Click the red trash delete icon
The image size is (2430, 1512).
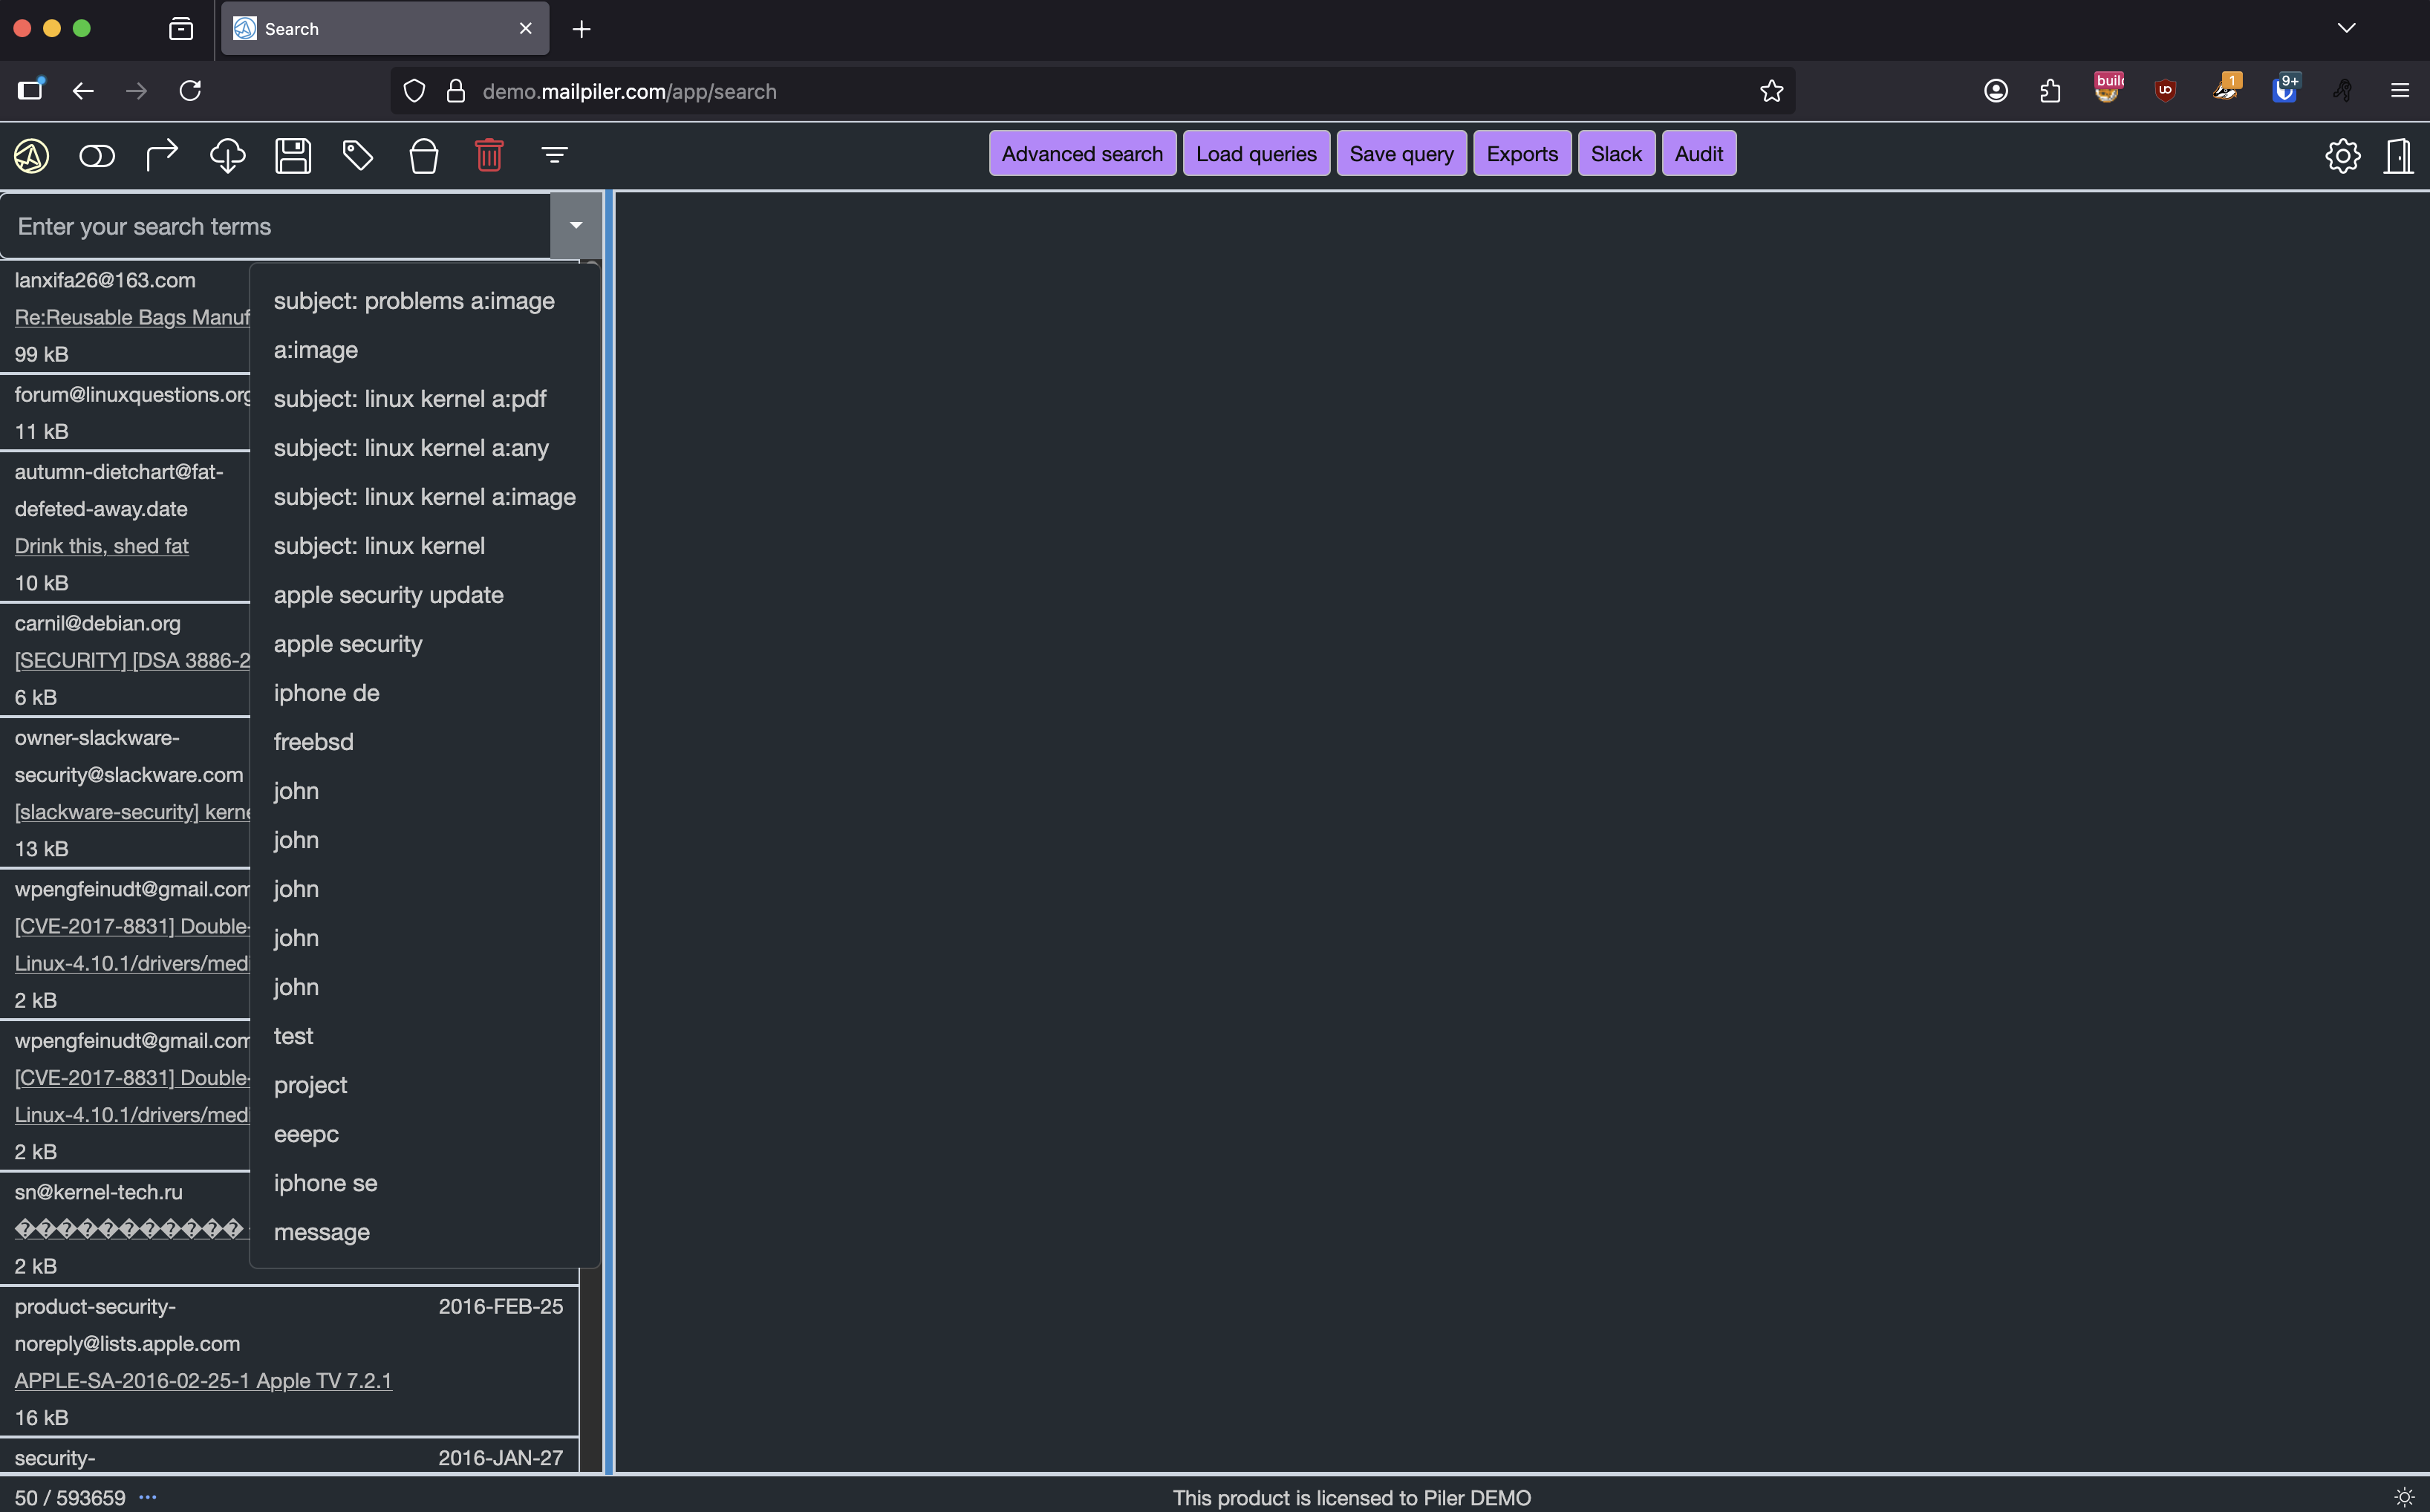click(x=489, y=156)
